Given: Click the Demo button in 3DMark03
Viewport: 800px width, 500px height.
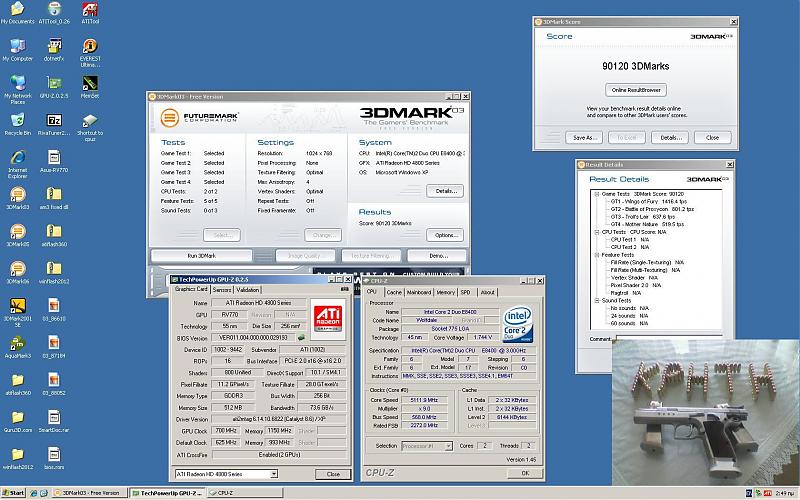Looking at the screenshot, I should 438,256.
